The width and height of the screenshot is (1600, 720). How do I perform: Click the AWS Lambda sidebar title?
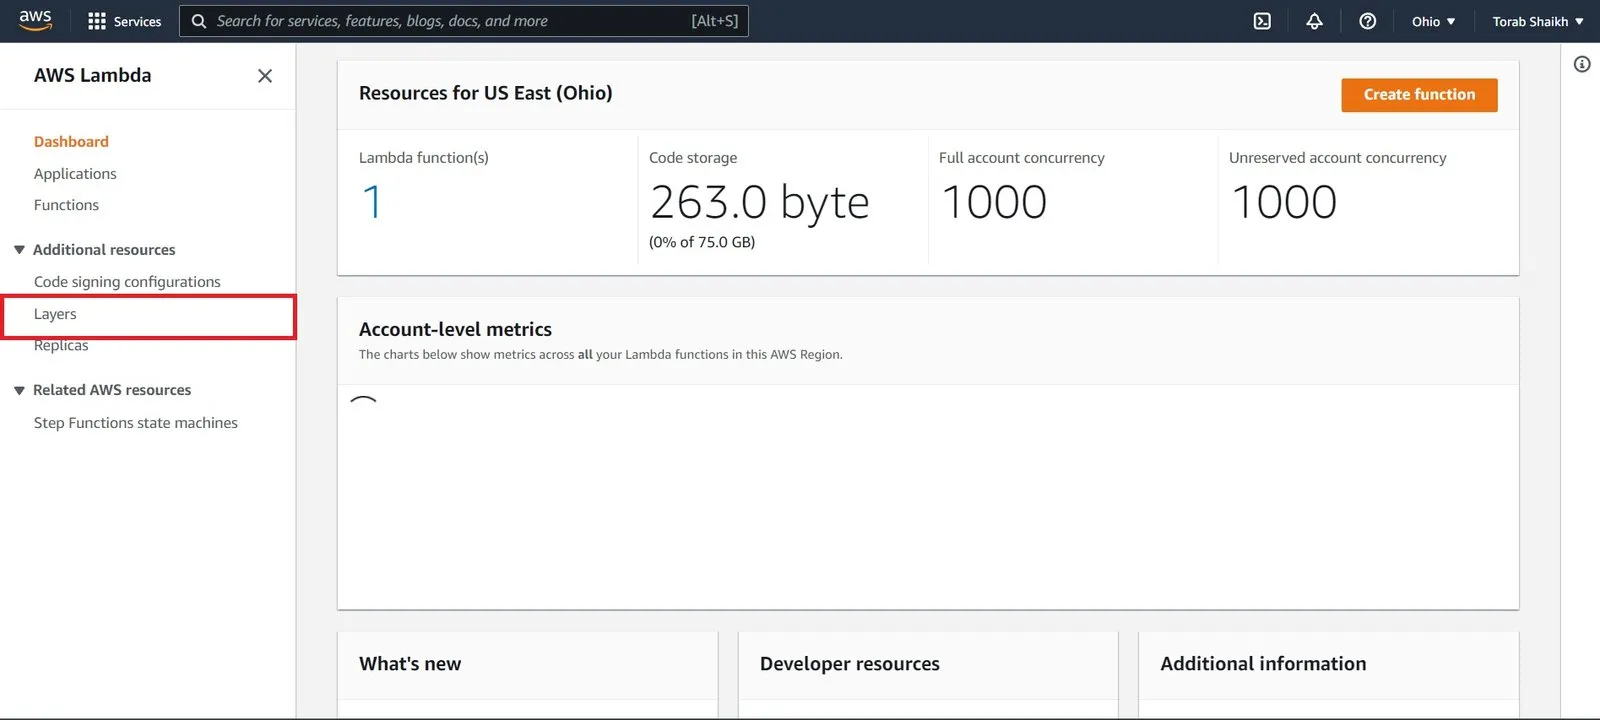tap(93, 75)
